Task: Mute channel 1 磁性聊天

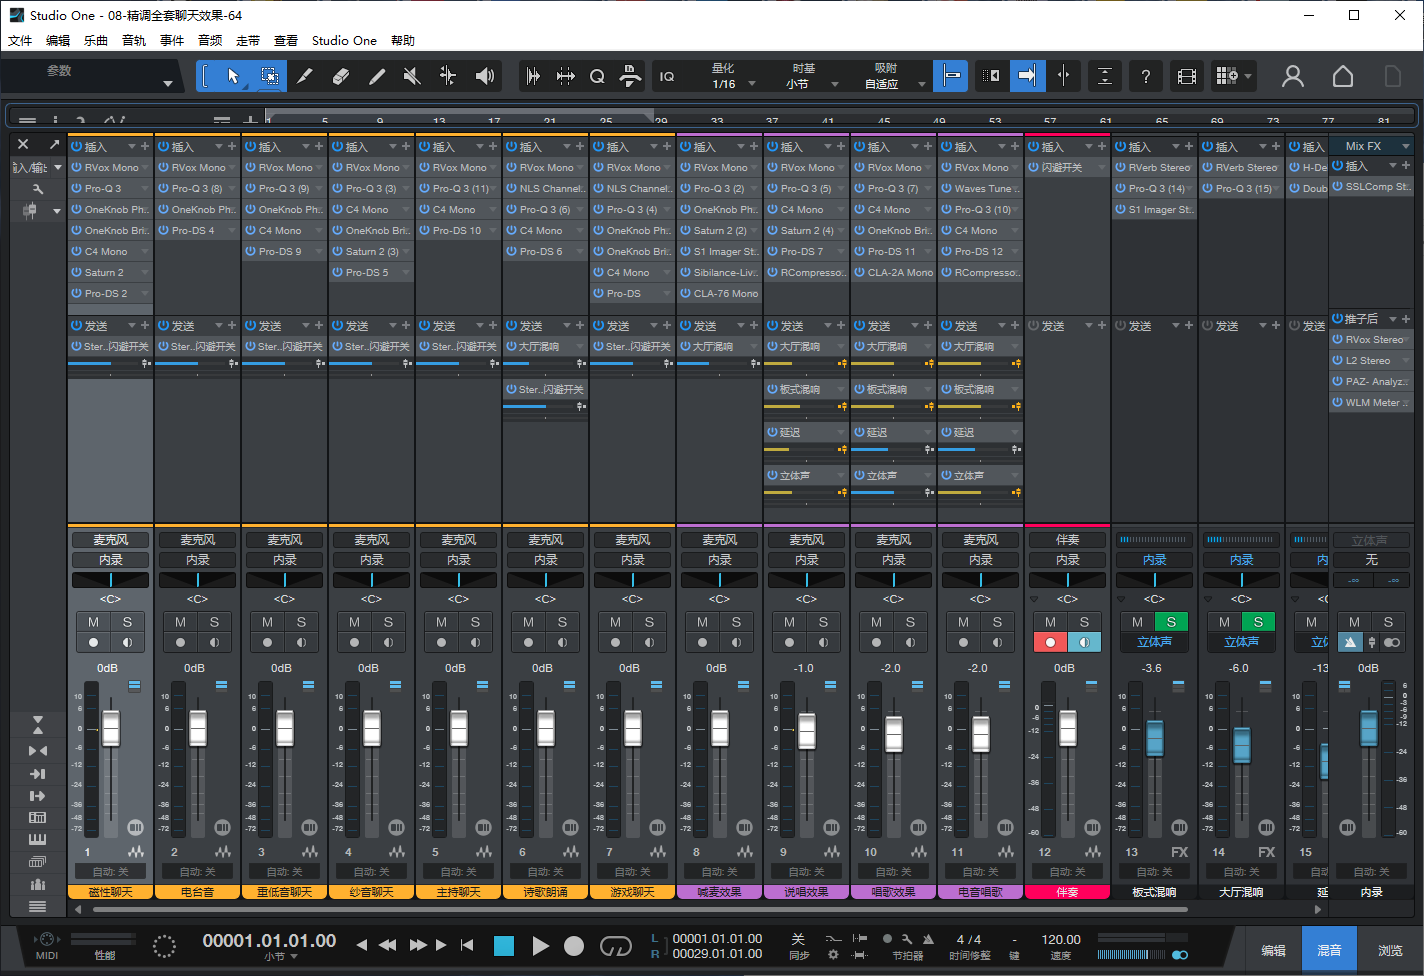Action: point(94,622)
